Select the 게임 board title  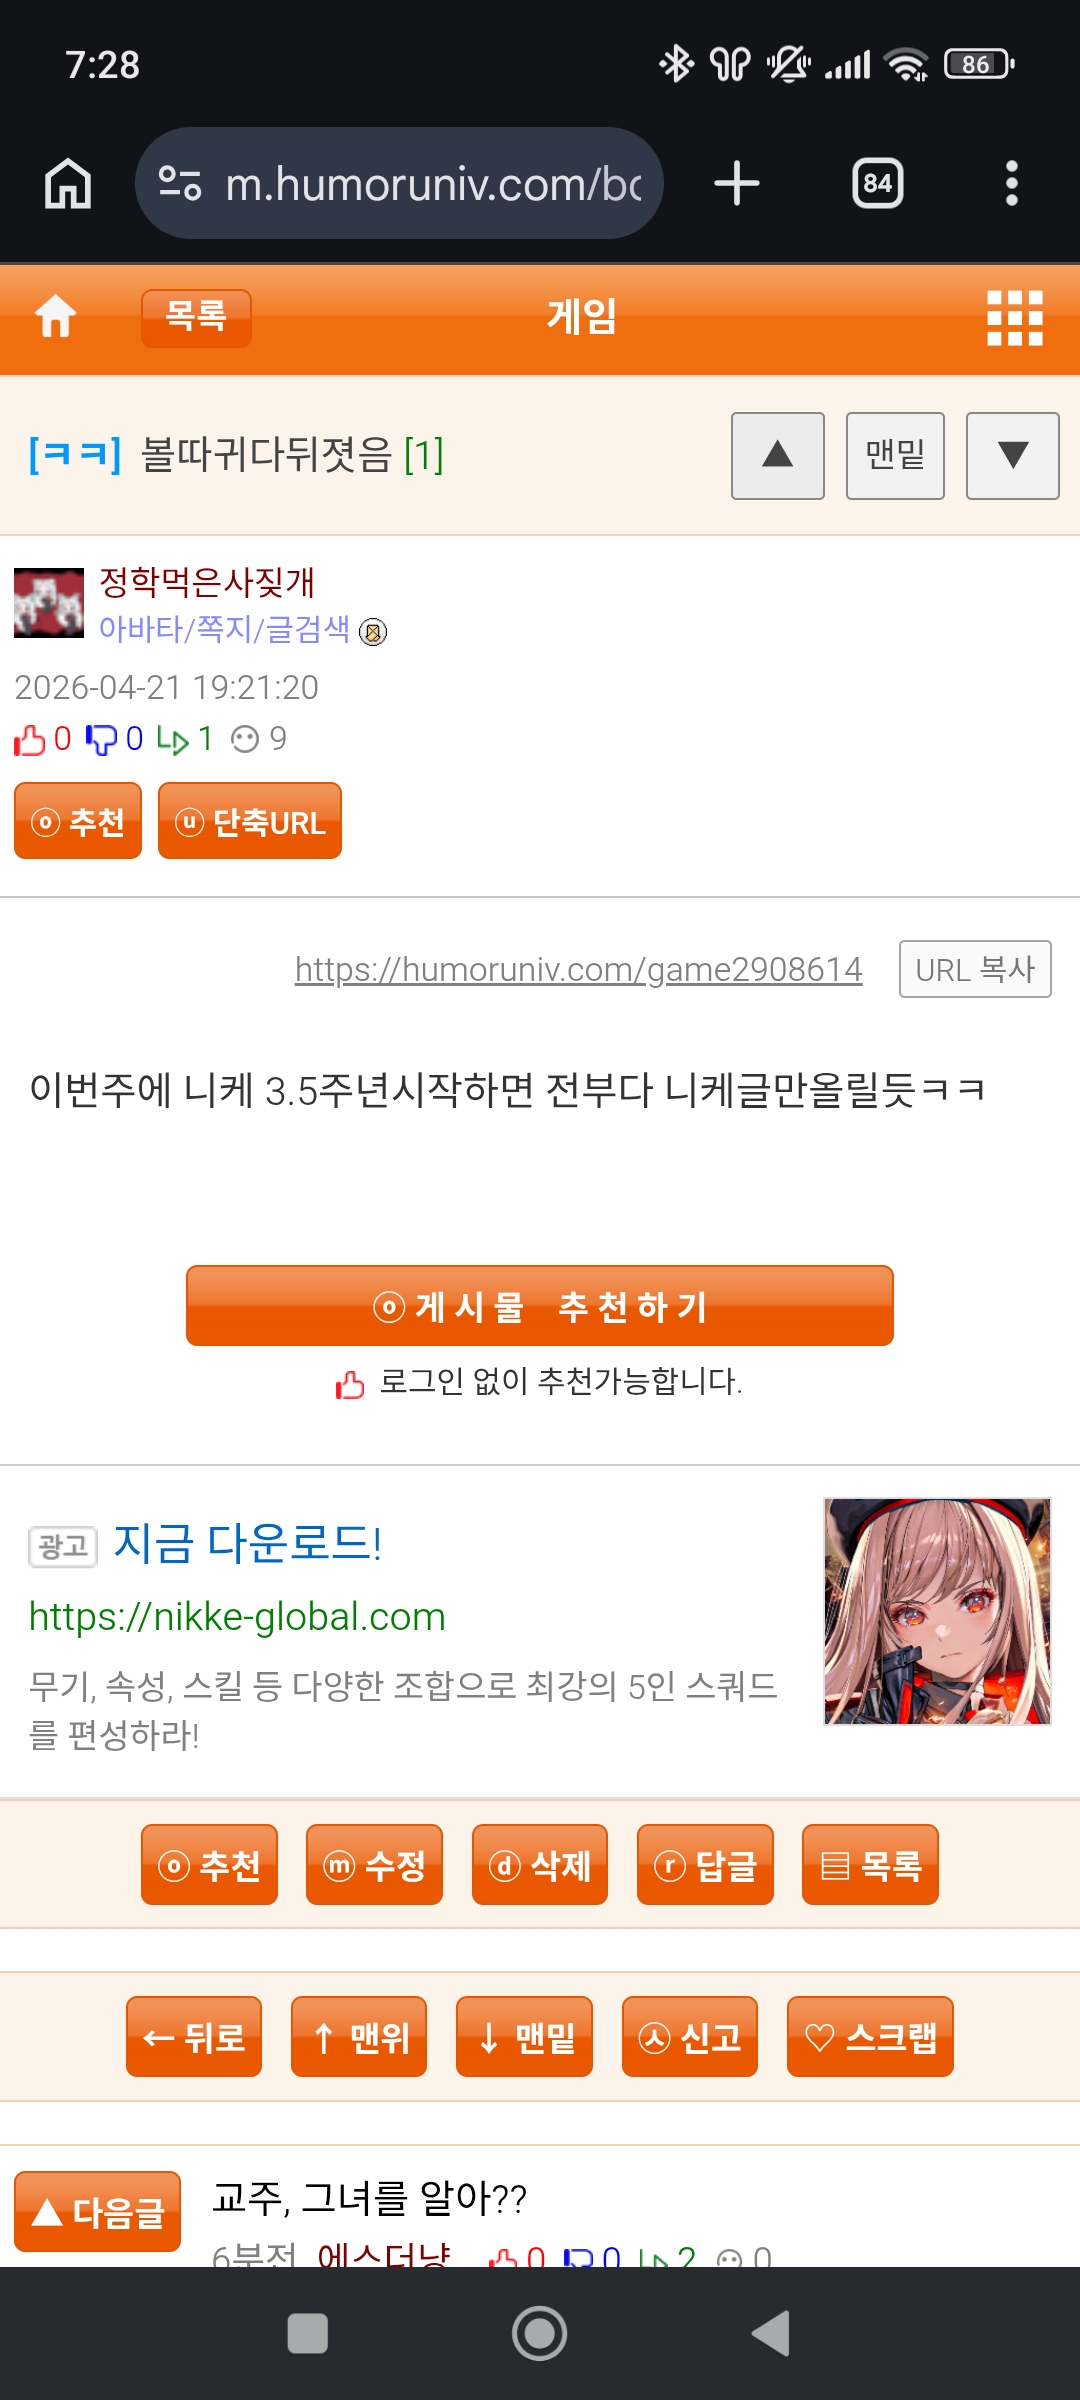[x=582, y=317]
